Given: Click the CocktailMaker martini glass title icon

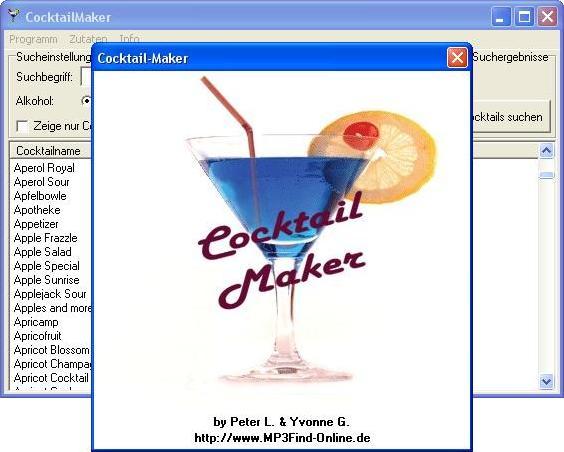Looking at the screenshot, I should coord(14,16).
